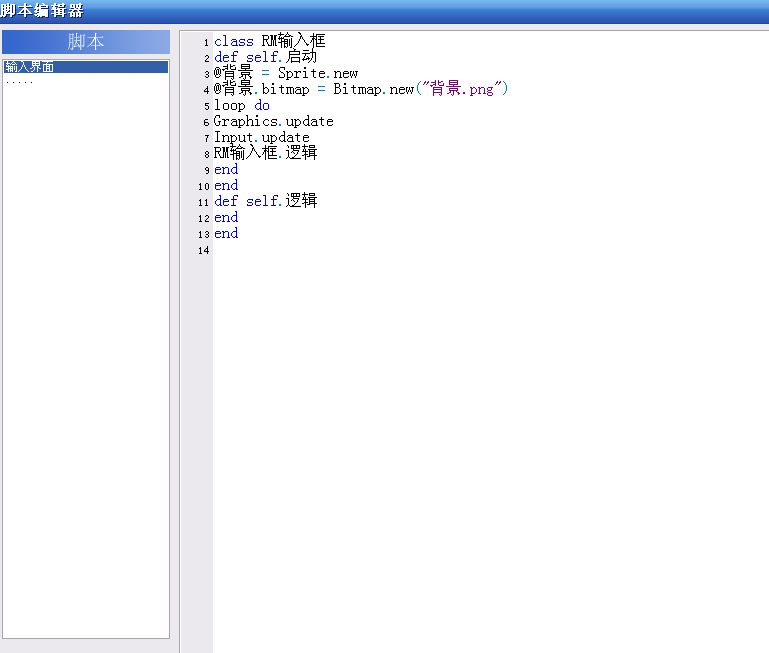769x653 pixels.
Task: Click line 4 with Bitmap.new("背景.png")
Action: (x=361, y=89)
